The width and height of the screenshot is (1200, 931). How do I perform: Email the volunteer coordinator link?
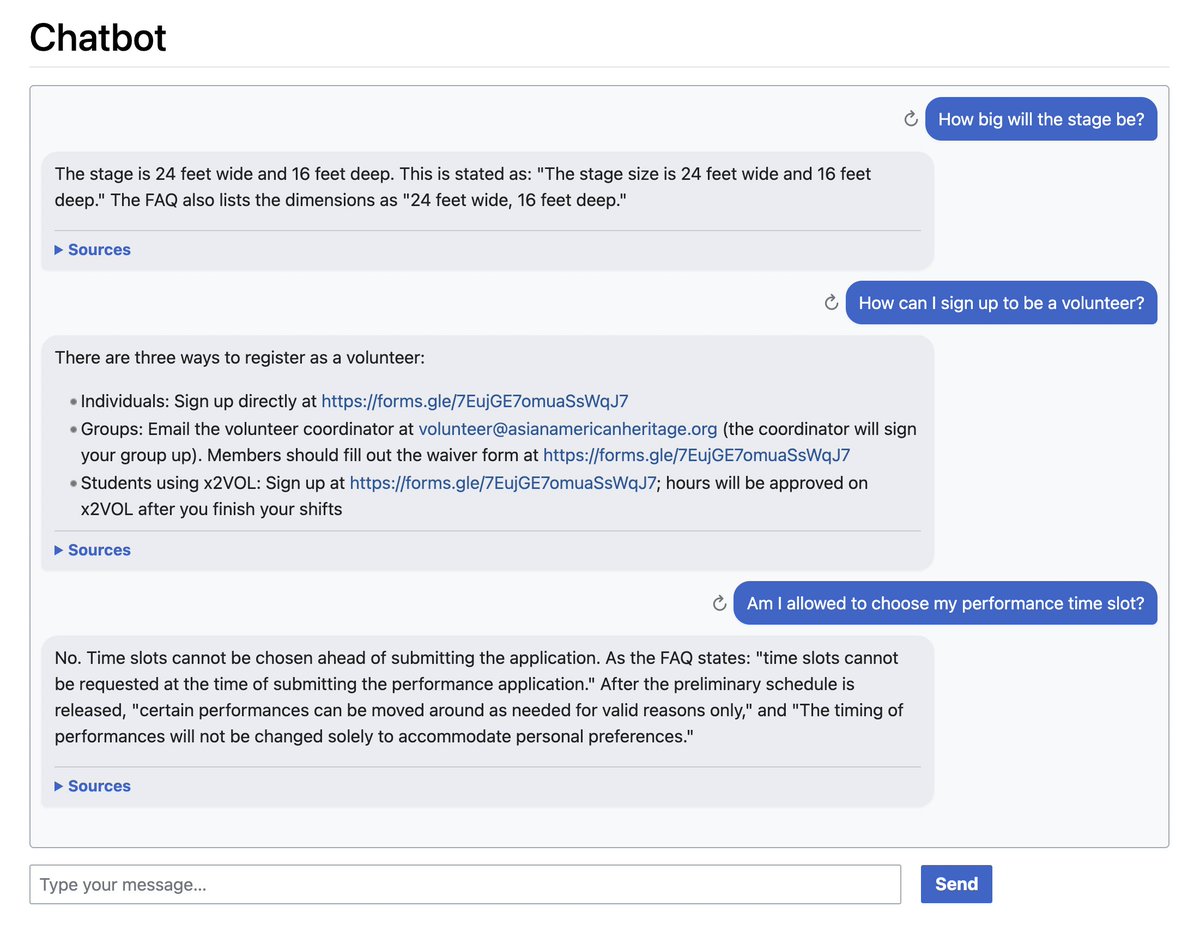[568, 428]
